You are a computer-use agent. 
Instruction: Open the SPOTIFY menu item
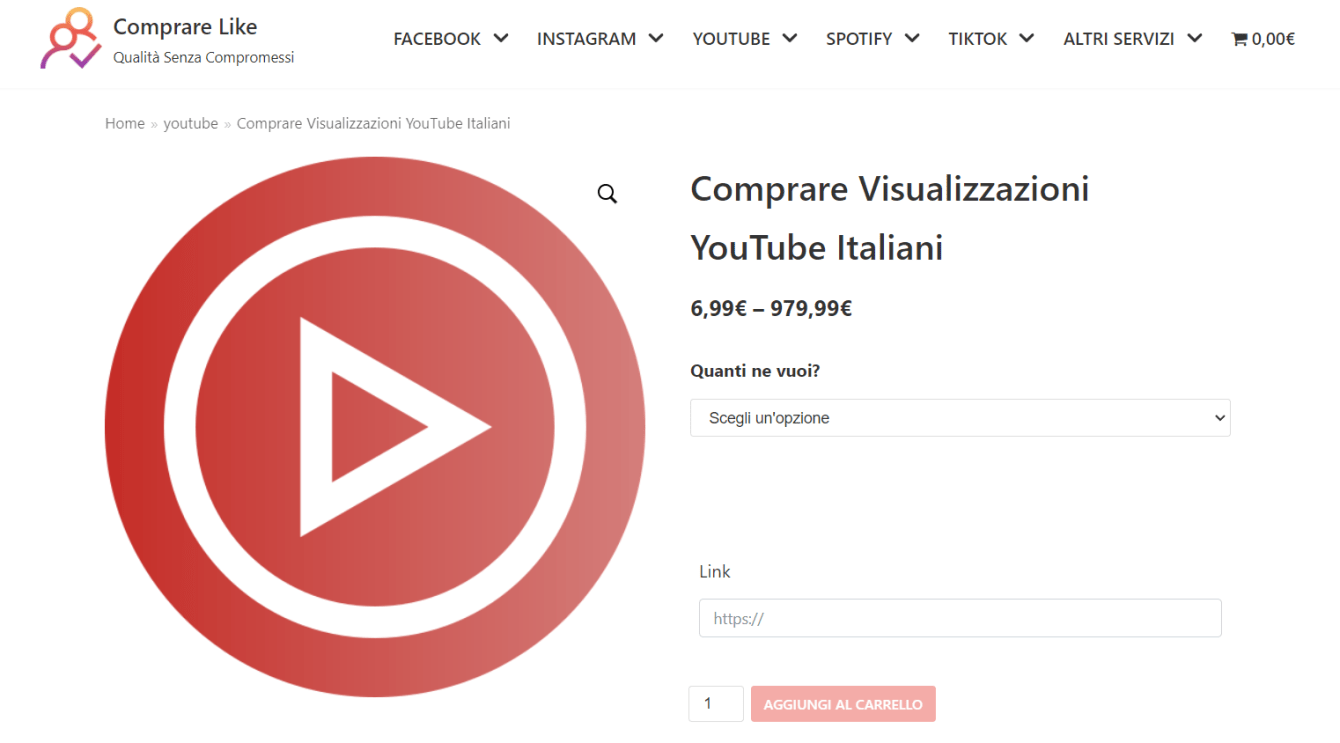859,39
